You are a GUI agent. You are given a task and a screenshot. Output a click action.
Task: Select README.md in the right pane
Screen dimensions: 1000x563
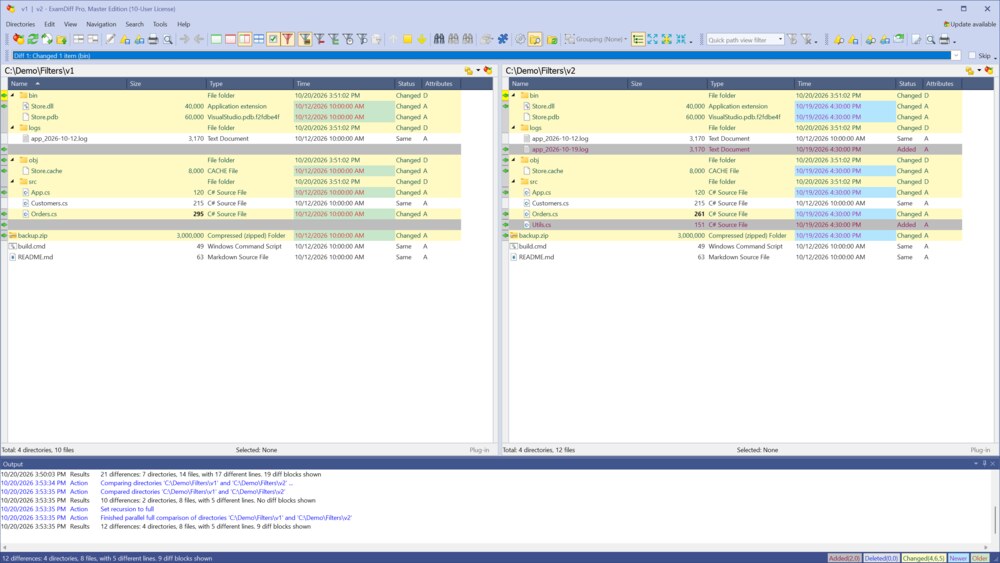coord(536,258)
